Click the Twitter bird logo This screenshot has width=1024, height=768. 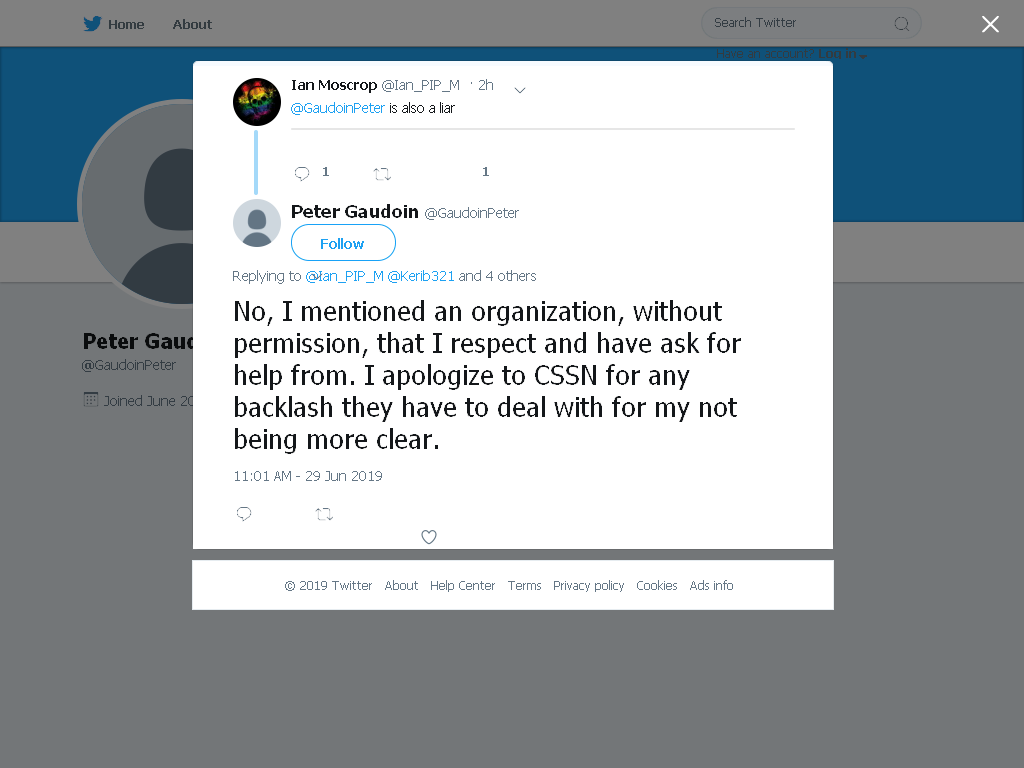tap(92, 24)
